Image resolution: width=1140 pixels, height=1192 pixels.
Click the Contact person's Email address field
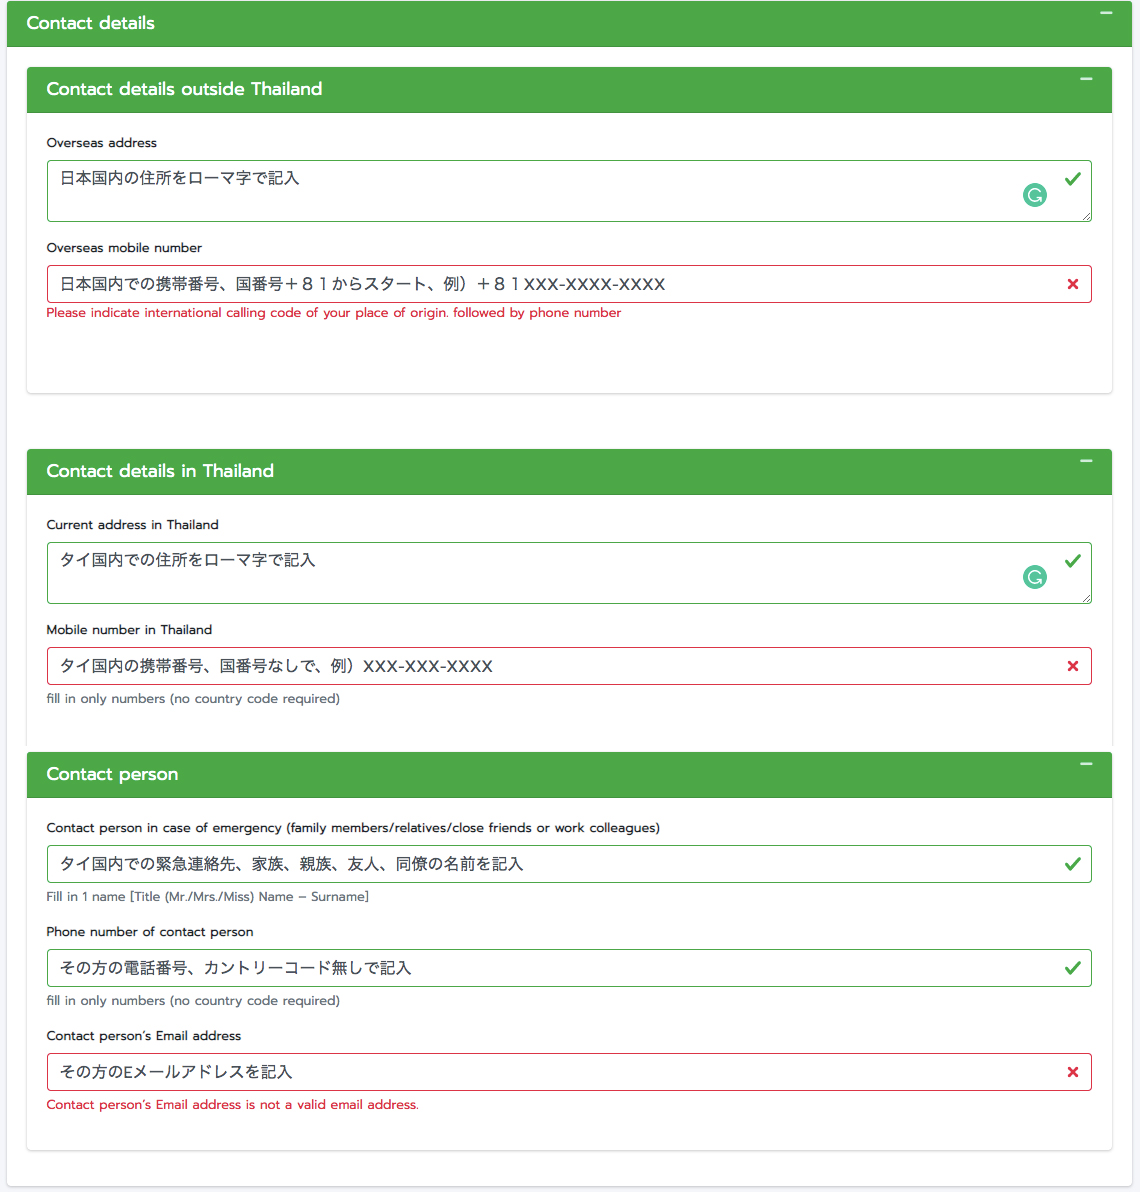click(x=540, y=1072)
